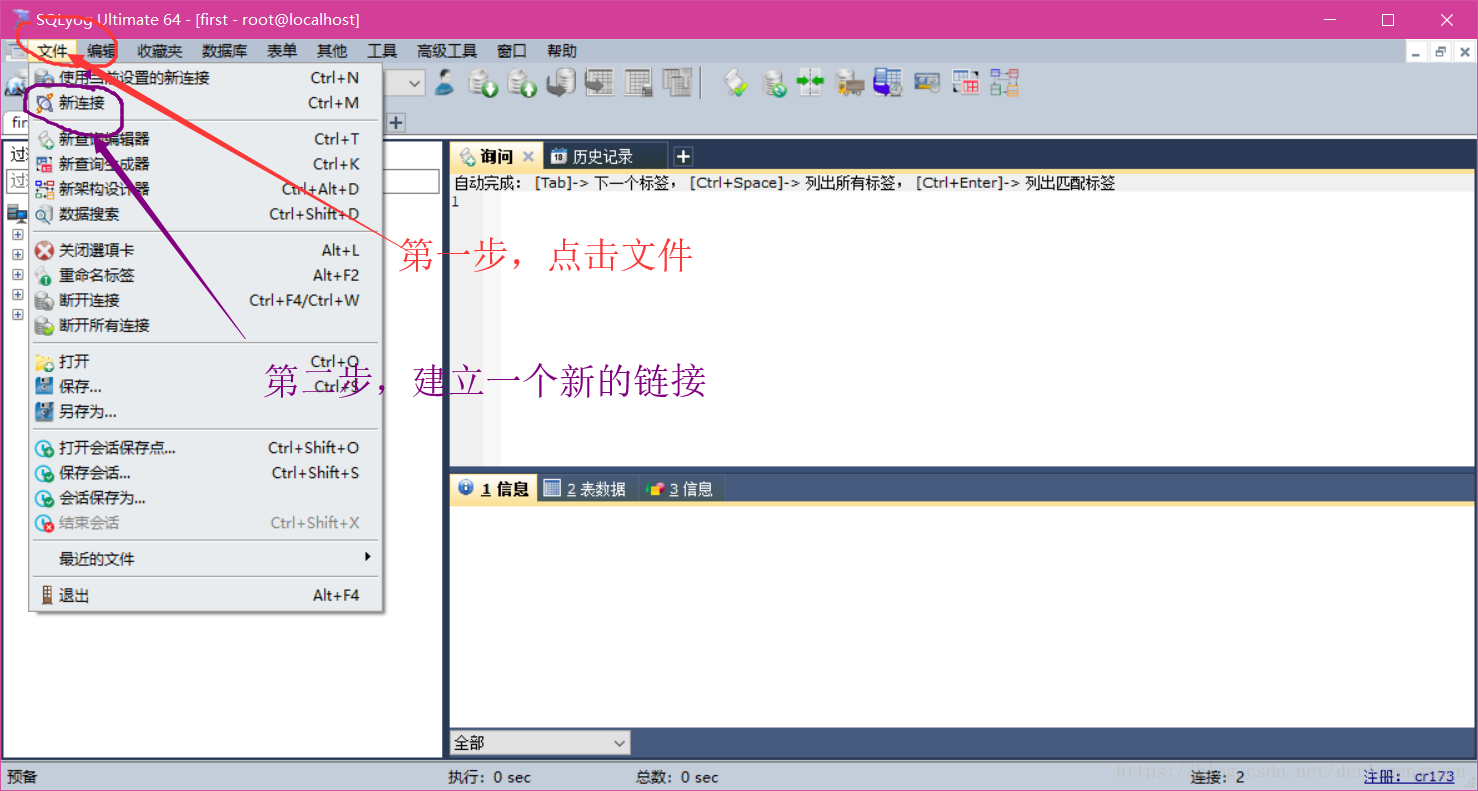This screenshot has height=791, width=1478.
Task: Open the 数据库 menu
Action: click(x=224, y=51)
